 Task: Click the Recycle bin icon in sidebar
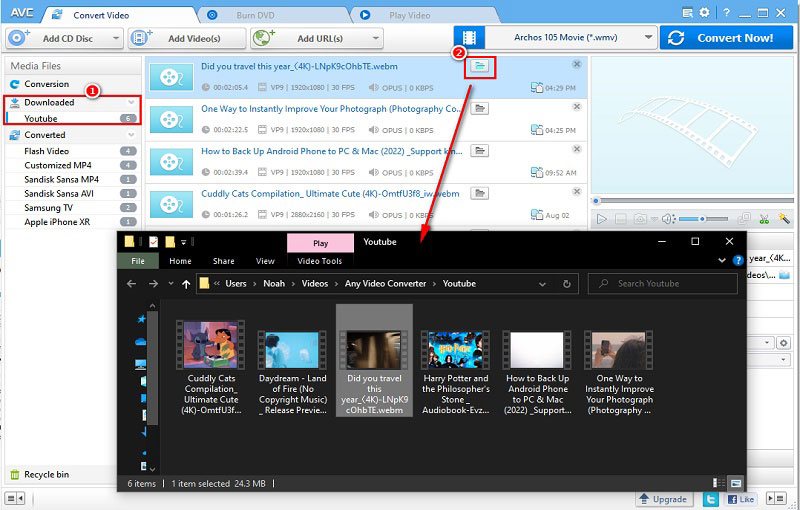click(x=15, y=474)
